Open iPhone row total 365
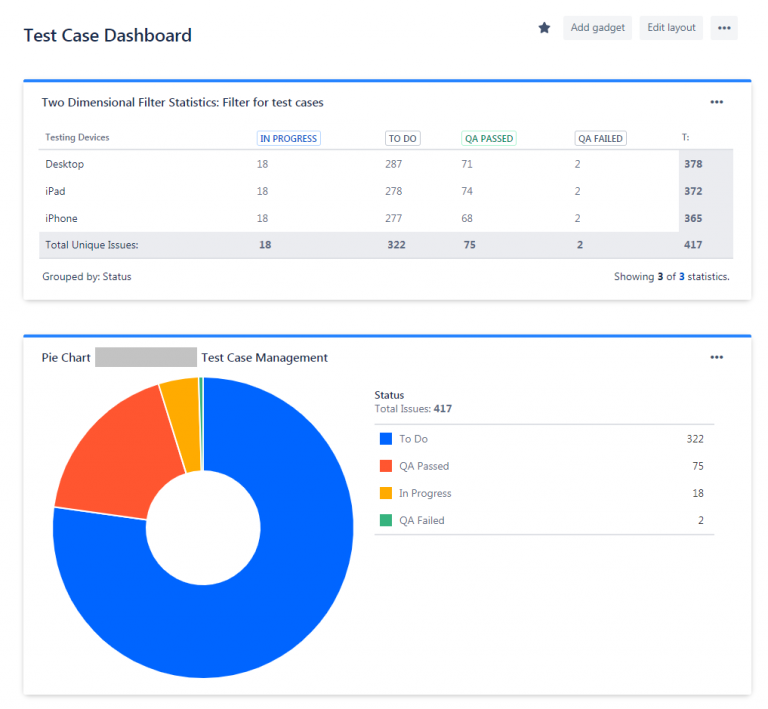The height and width of the screenshot is (709, 768). 692,218
